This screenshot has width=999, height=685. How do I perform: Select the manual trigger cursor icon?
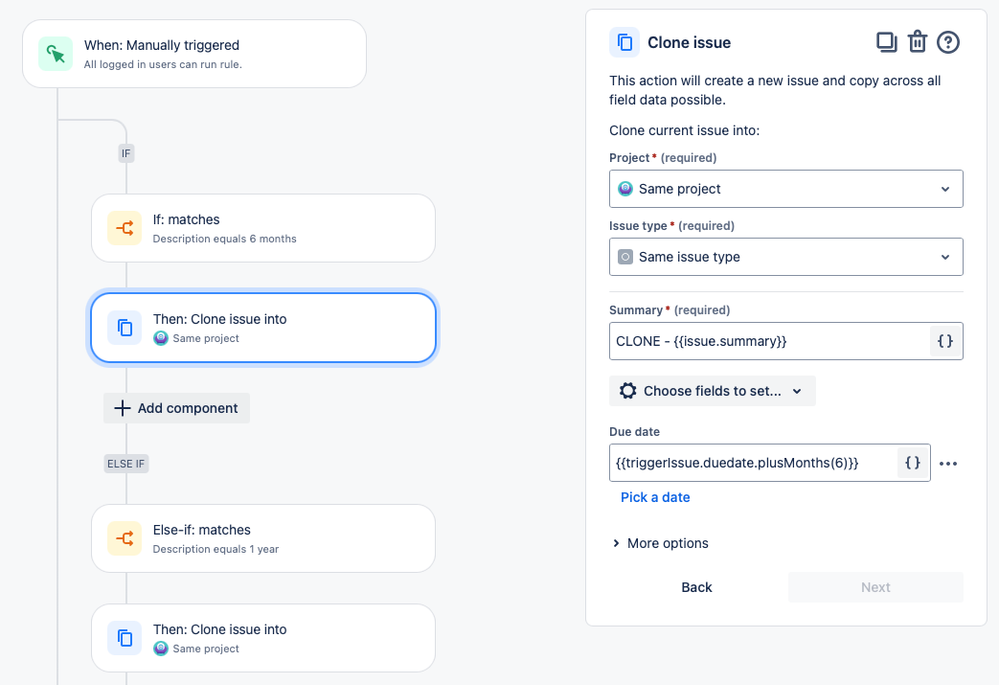(56, 54)
